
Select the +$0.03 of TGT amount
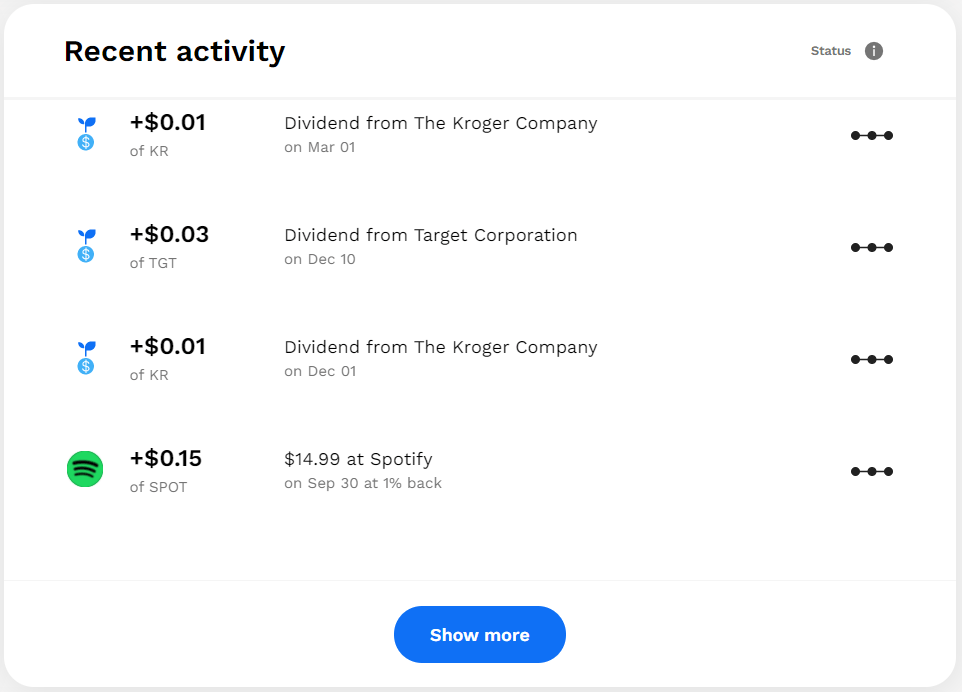(169, 235)
